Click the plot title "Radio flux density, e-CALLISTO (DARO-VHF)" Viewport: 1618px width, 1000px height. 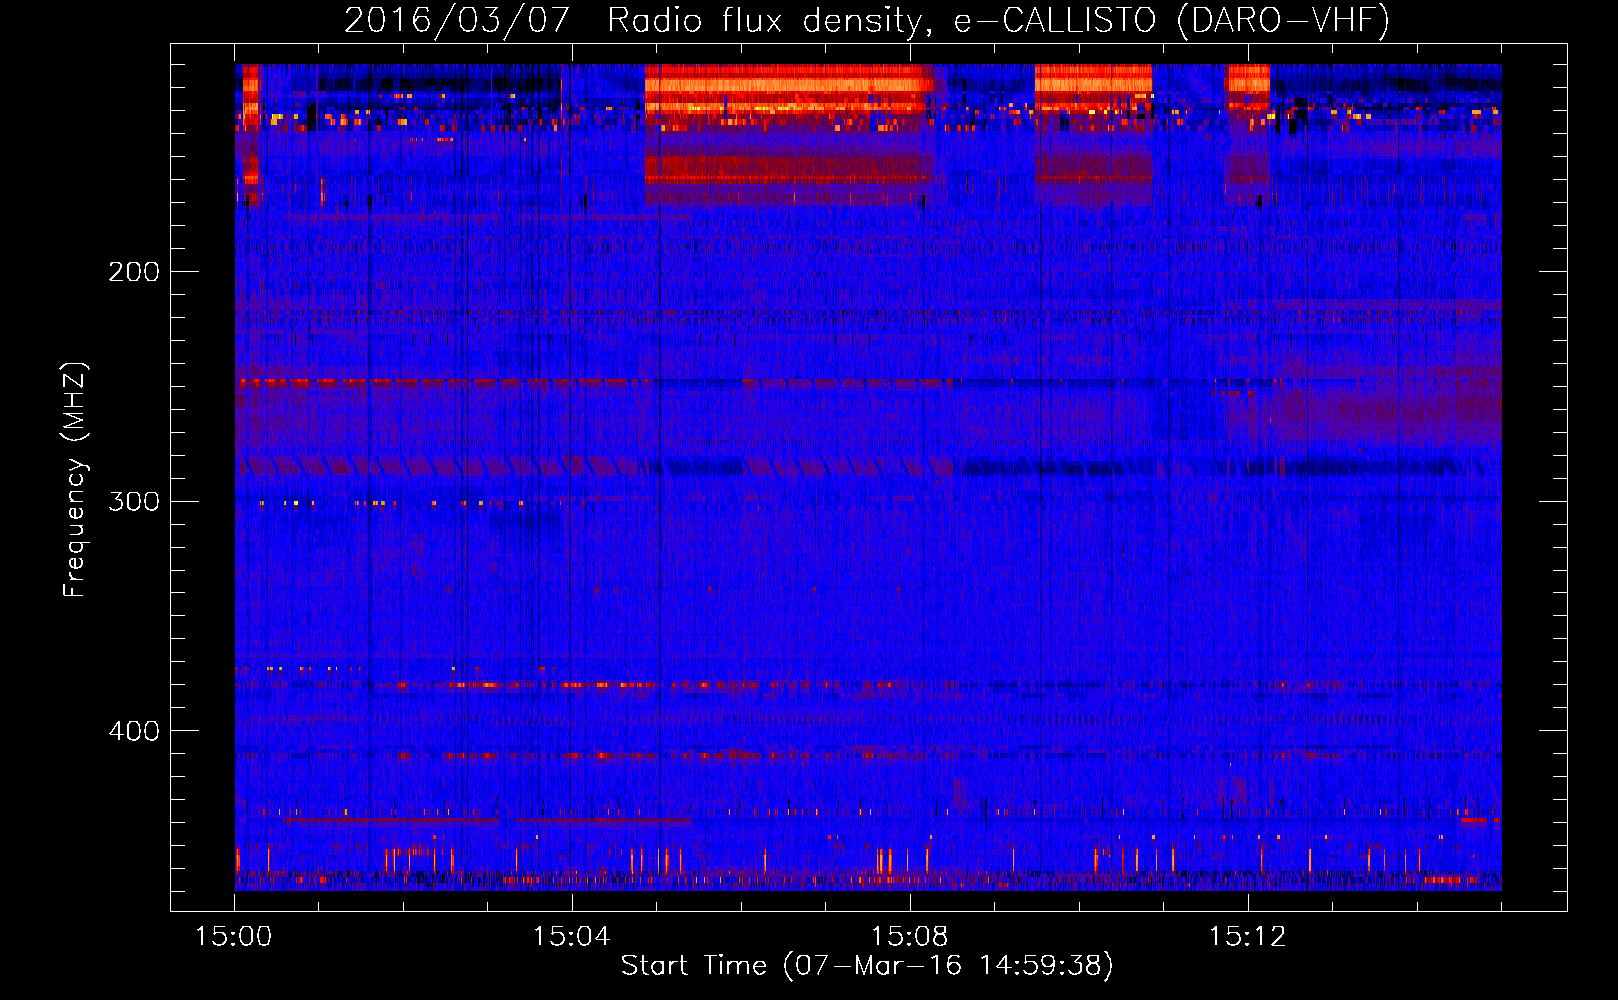(x=999, y=20)
